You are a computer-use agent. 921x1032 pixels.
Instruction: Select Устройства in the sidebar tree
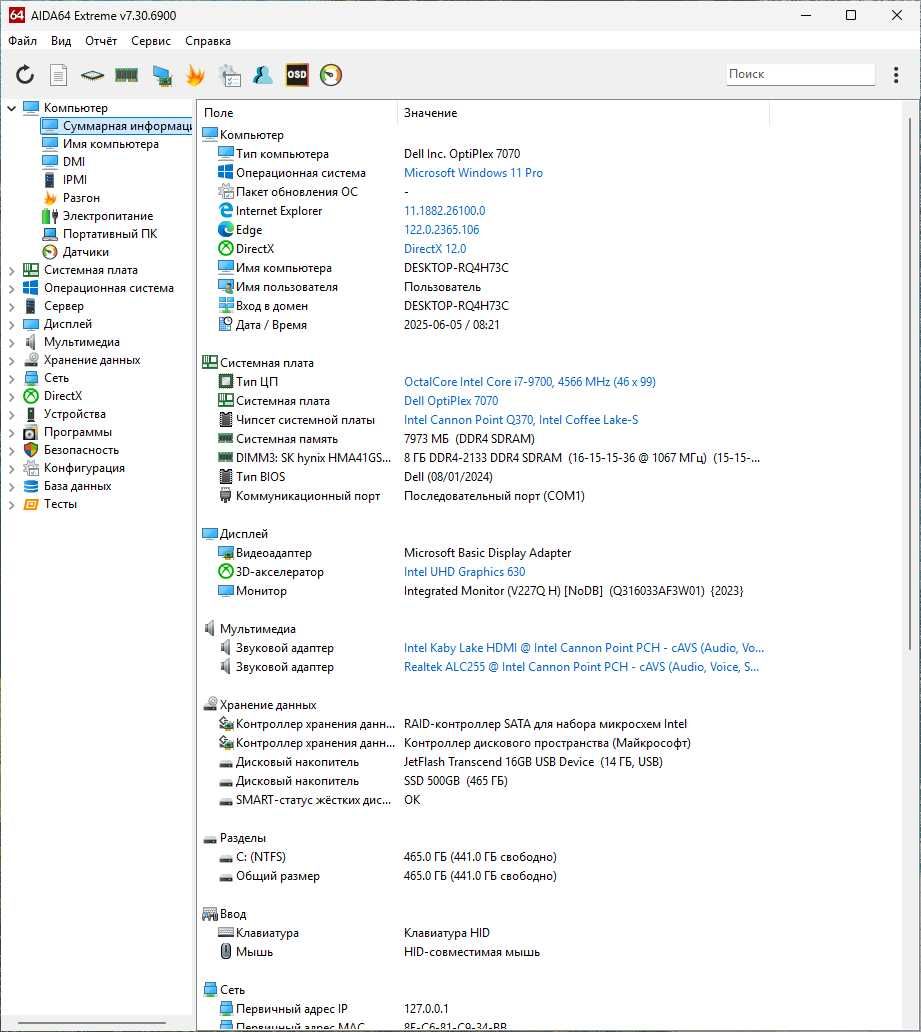coord(74,414)
